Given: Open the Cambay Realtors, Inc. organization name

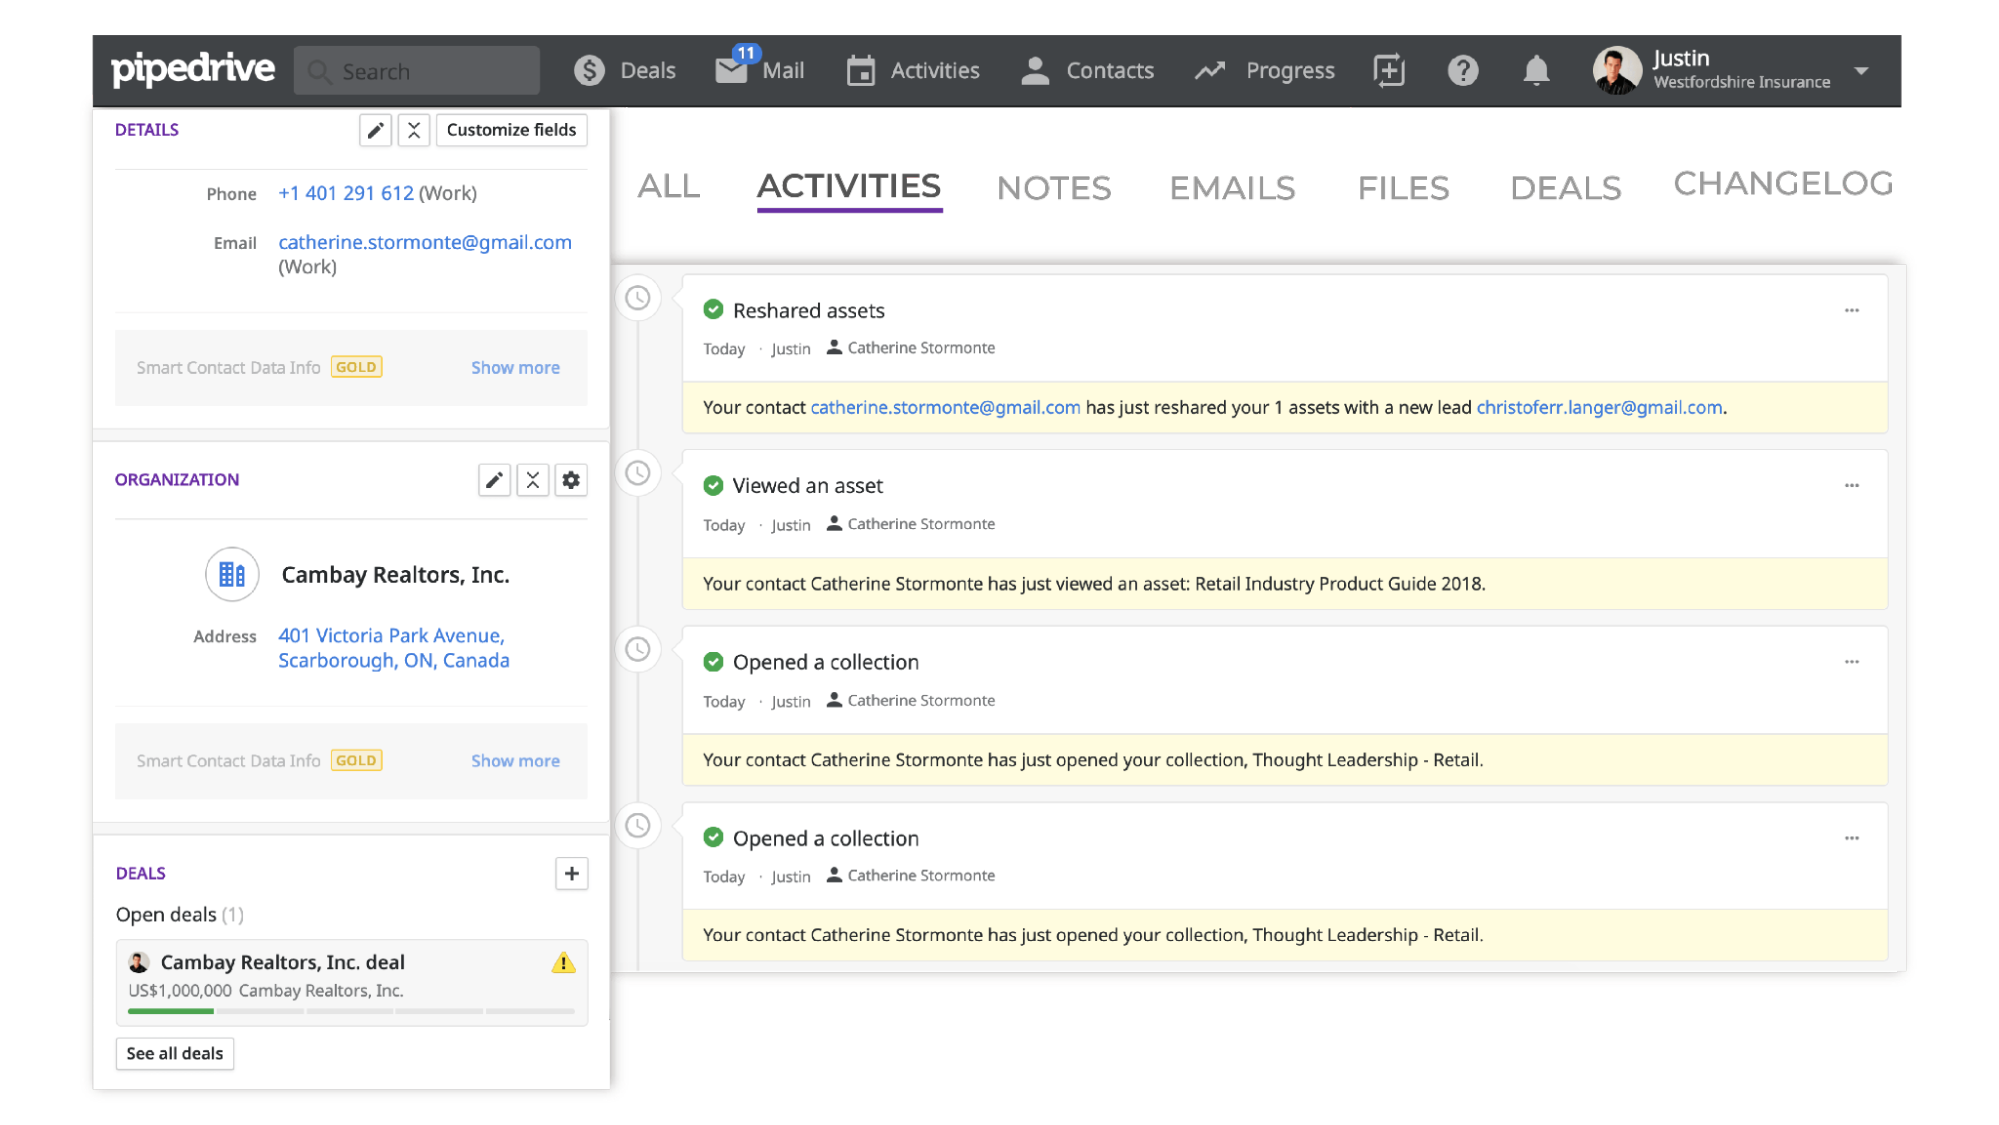Looking at the screenshot, I should pyautogui.click(x=395, y=575).
